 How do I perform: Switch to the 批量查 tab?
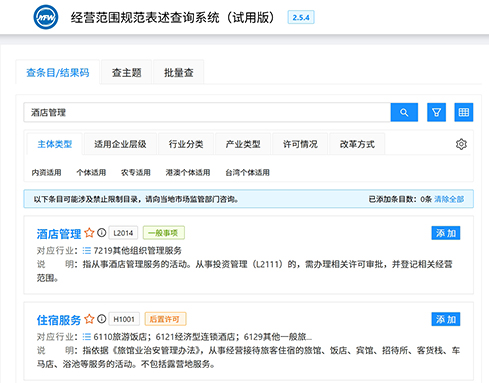[x=179, y=72]
